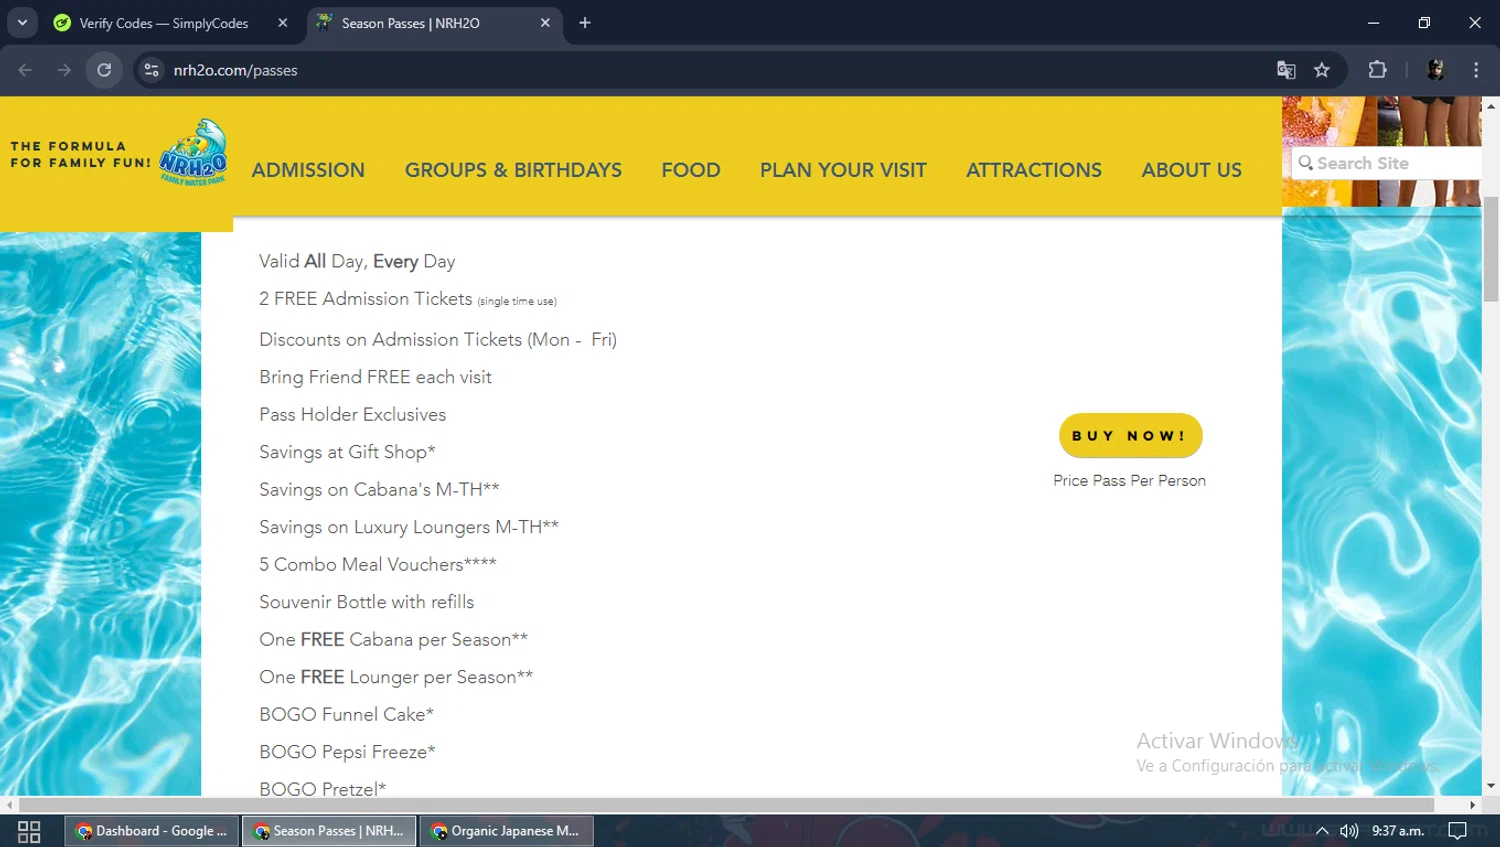Viewport: 1500px width, 847px height.
Task: Close the Season Passes NRH2O tab
Action: [545, 23]
